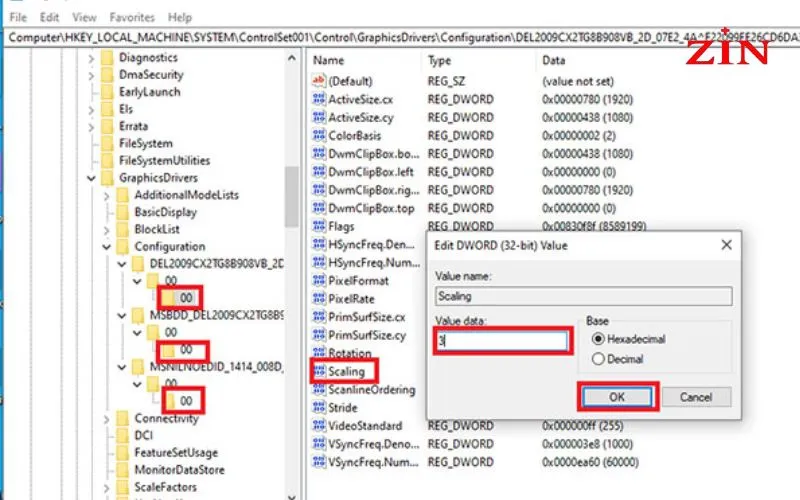Click the Value data input field

coord(502,341)
